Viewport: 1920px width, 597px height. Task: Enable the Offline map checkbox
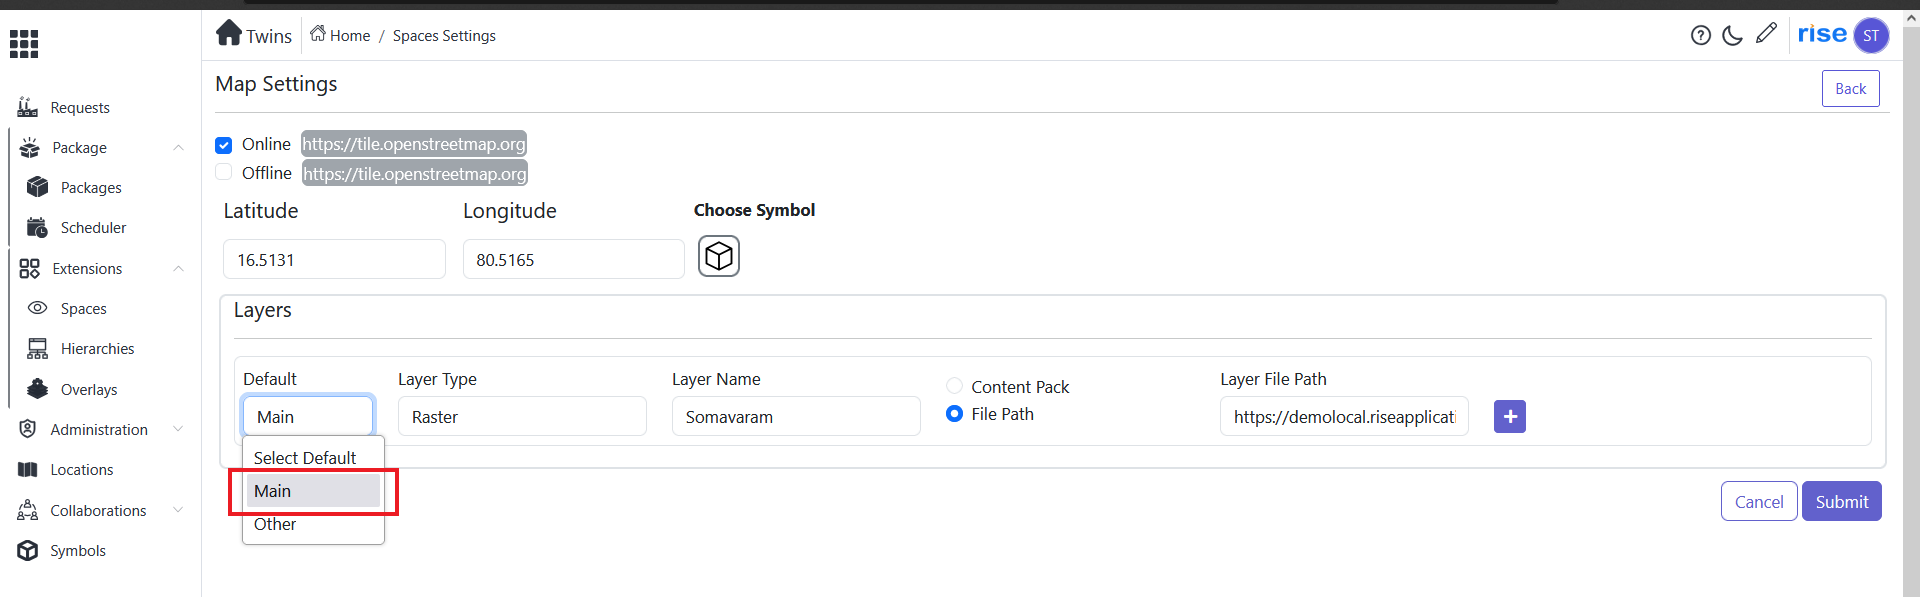tap(224, 173)
